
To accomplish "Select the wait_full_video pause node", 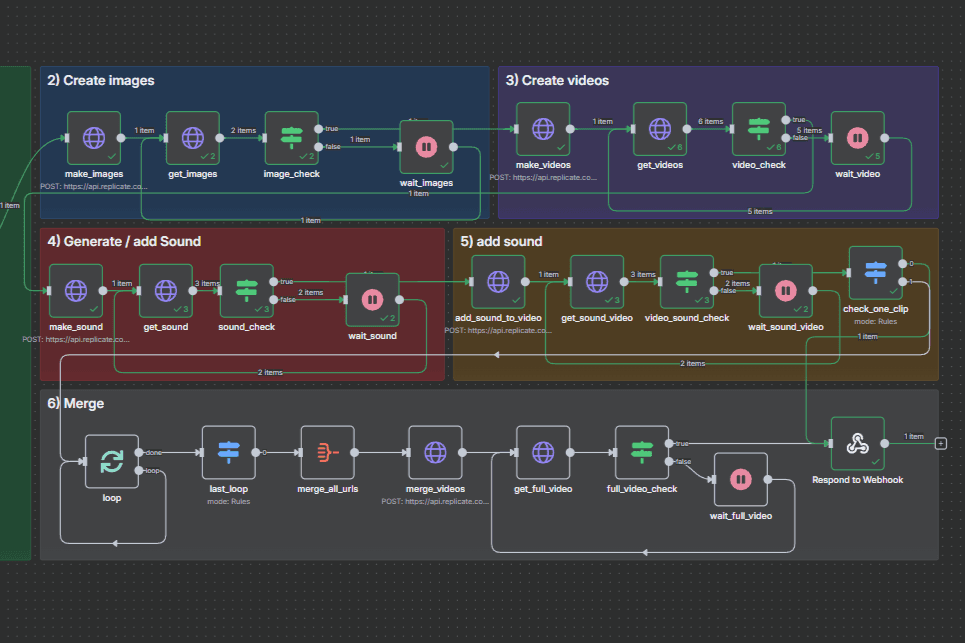I will pyautogui.click(x=740, y=479).
